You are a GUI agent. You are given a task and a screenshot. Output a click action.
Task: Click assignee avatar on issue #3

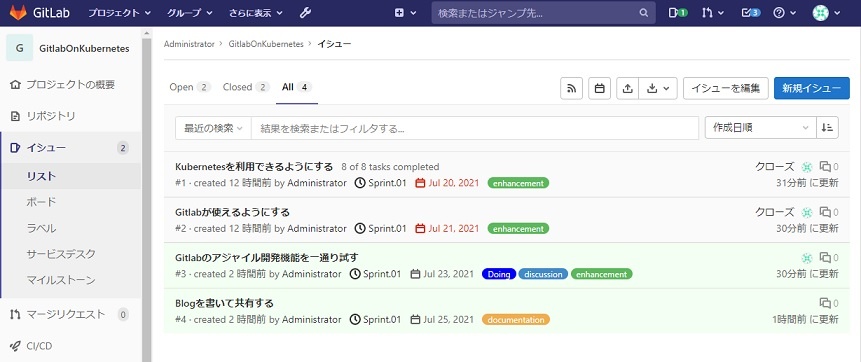[x=807, y=258]
